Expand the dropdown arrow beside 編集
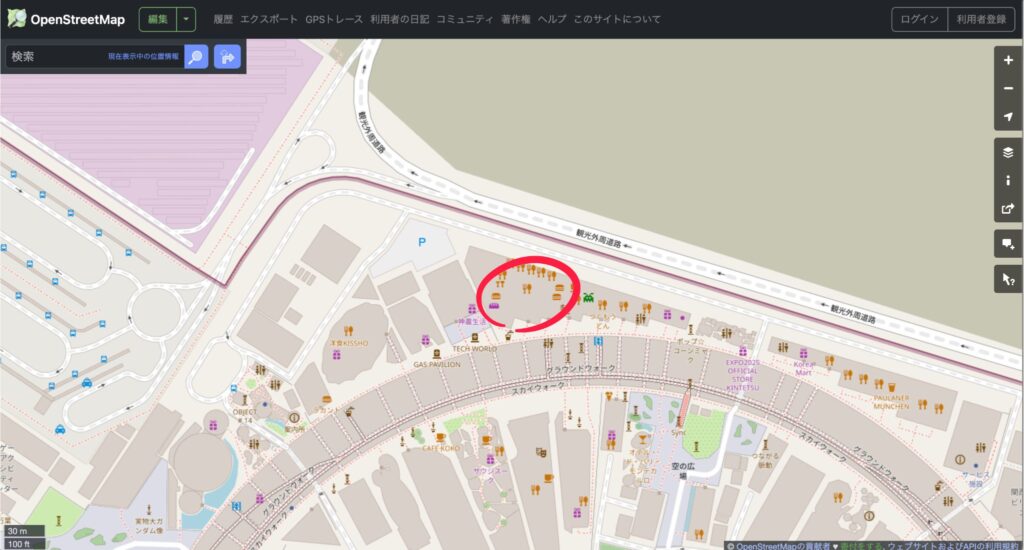The image size is (1024, 550). (186, 20)
